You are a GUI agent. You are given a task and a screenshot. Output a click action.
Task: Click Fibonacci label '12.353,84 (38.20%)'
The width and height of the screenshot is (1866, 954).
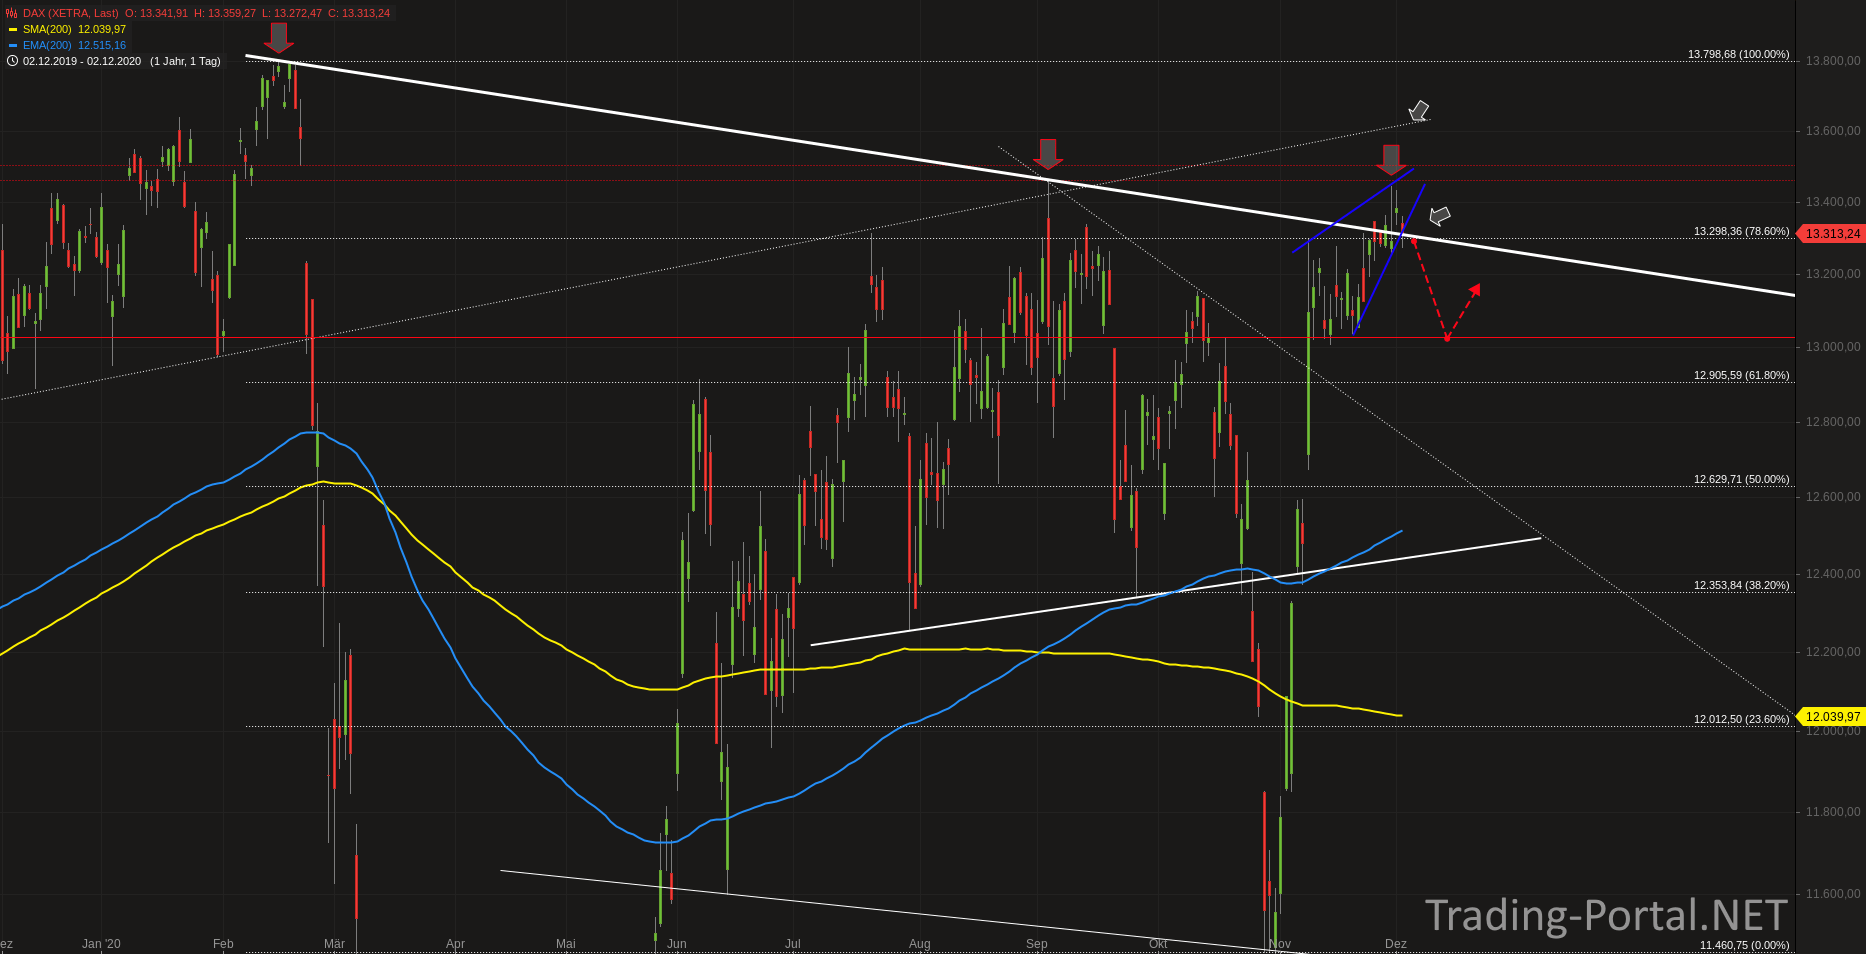(1742, 585)
